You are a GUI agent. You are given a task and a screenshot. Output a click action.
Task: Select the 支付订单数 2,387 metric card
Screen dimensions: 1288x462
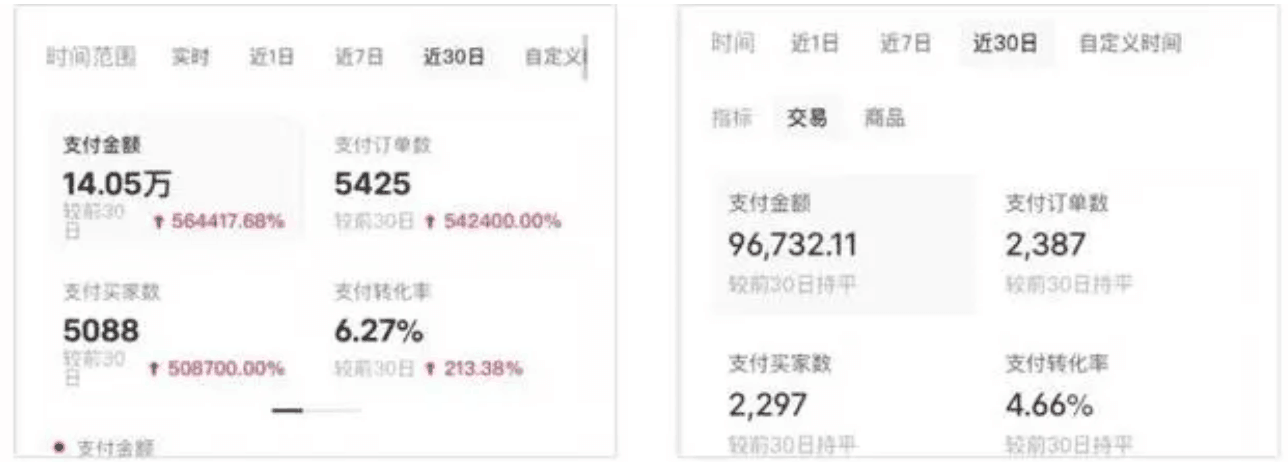(1112, 245)
